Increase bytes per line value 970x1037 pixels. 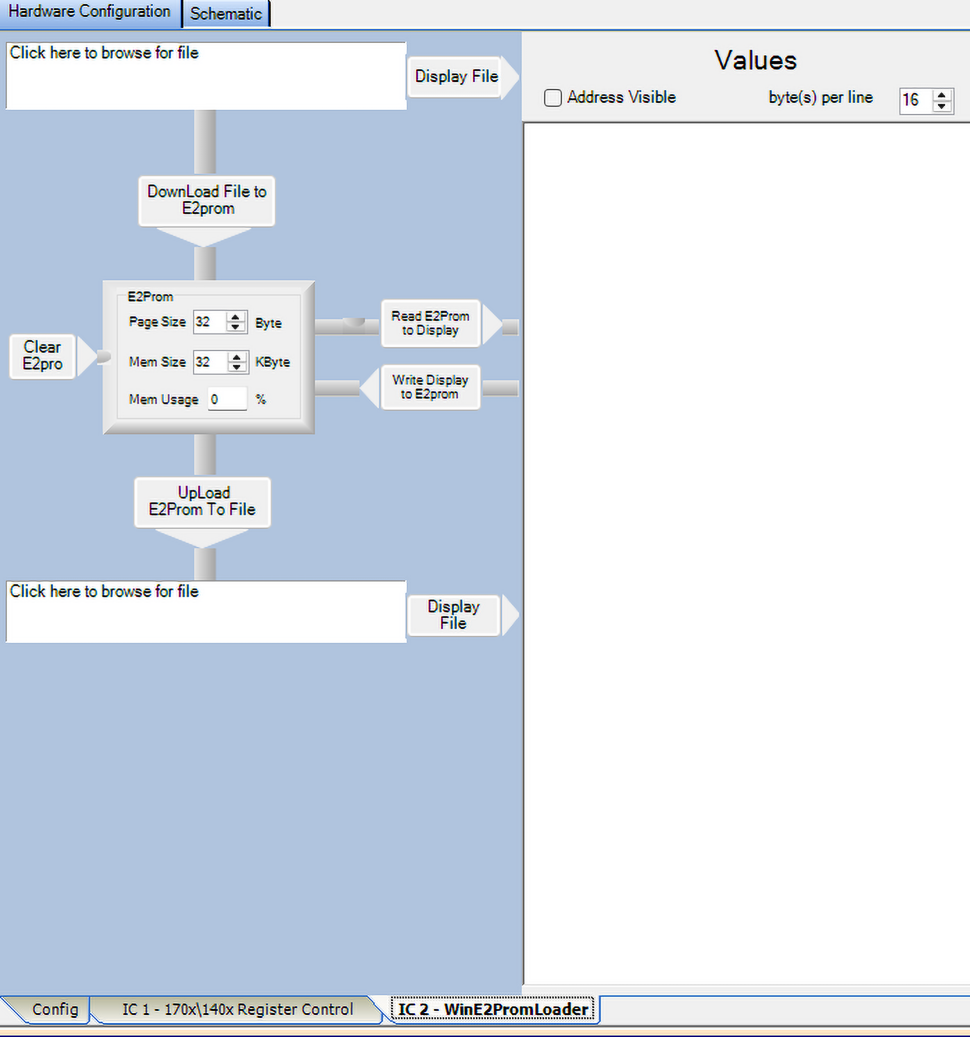tap(942, 95)
